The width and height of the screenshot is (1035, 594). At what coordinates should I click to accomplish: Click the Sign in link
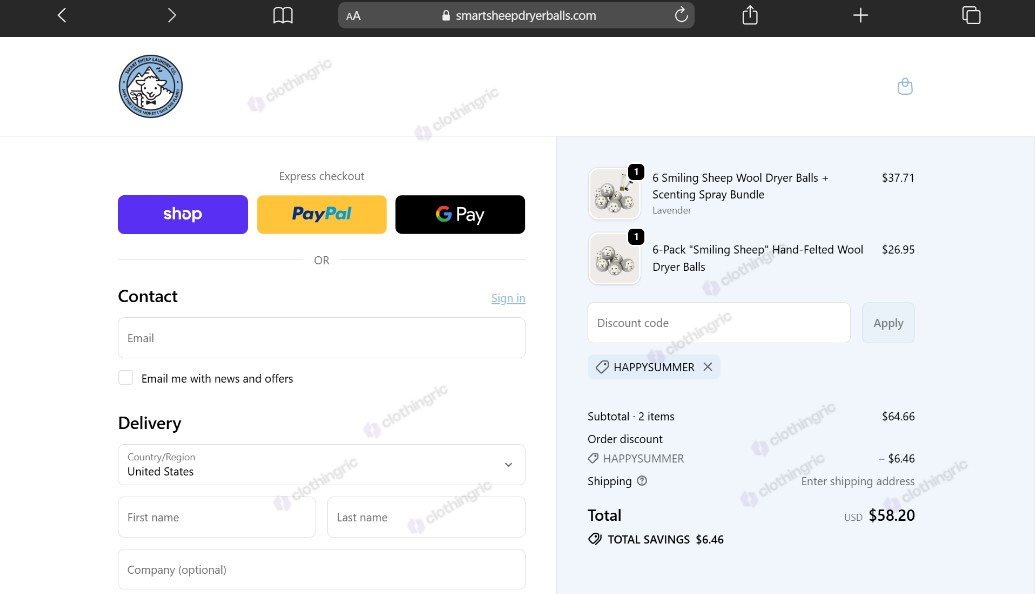pyautogui.click(x=508, y=298)
